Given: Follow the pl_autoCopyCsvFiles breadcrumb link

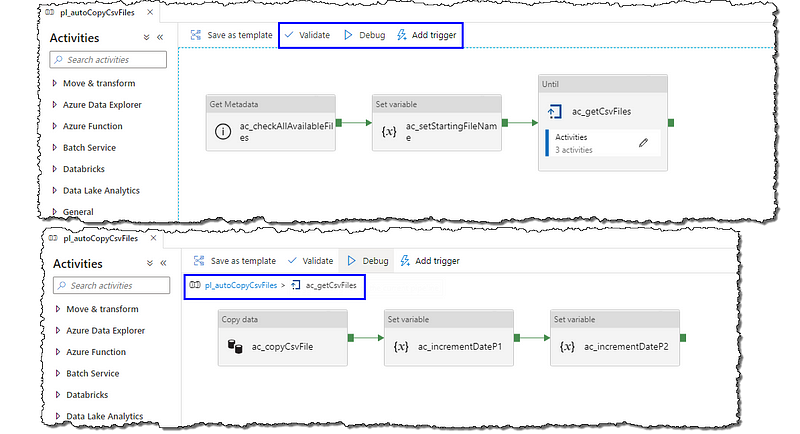Looking at the screenshot, I should (241, 286).
